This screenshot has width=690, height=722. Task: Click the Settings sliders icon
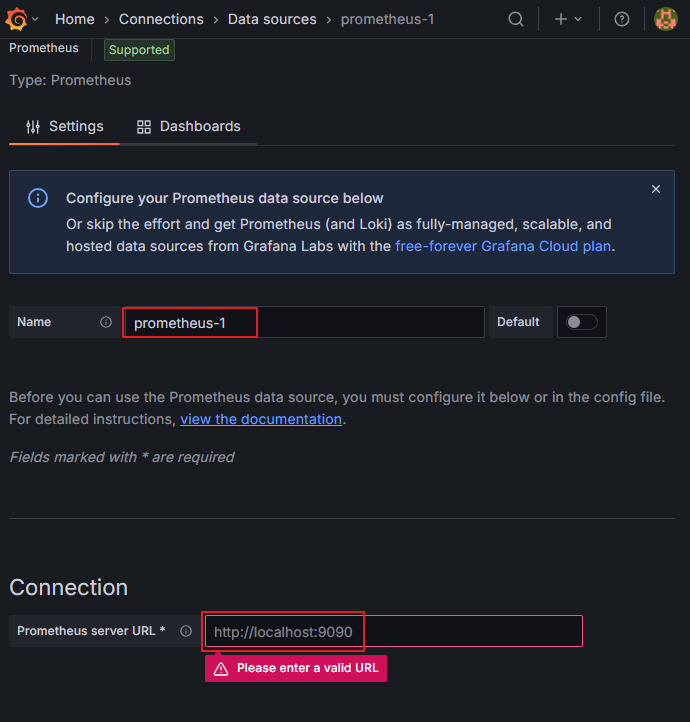pos(33,127)
